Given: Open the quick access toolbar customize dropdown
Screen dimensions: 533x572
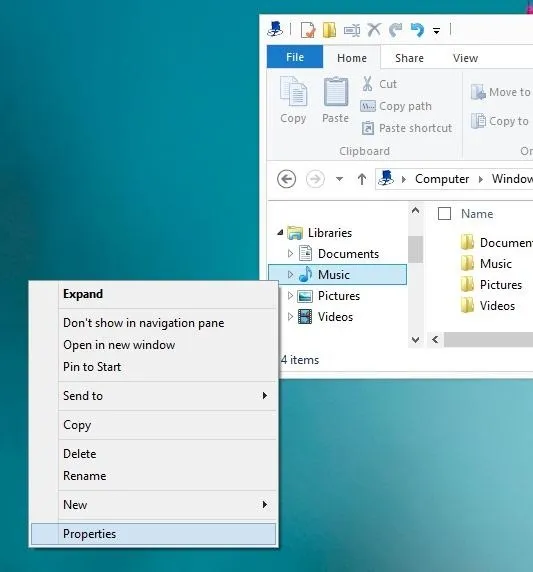Looking at the screenshot, I should pos(436,30).
